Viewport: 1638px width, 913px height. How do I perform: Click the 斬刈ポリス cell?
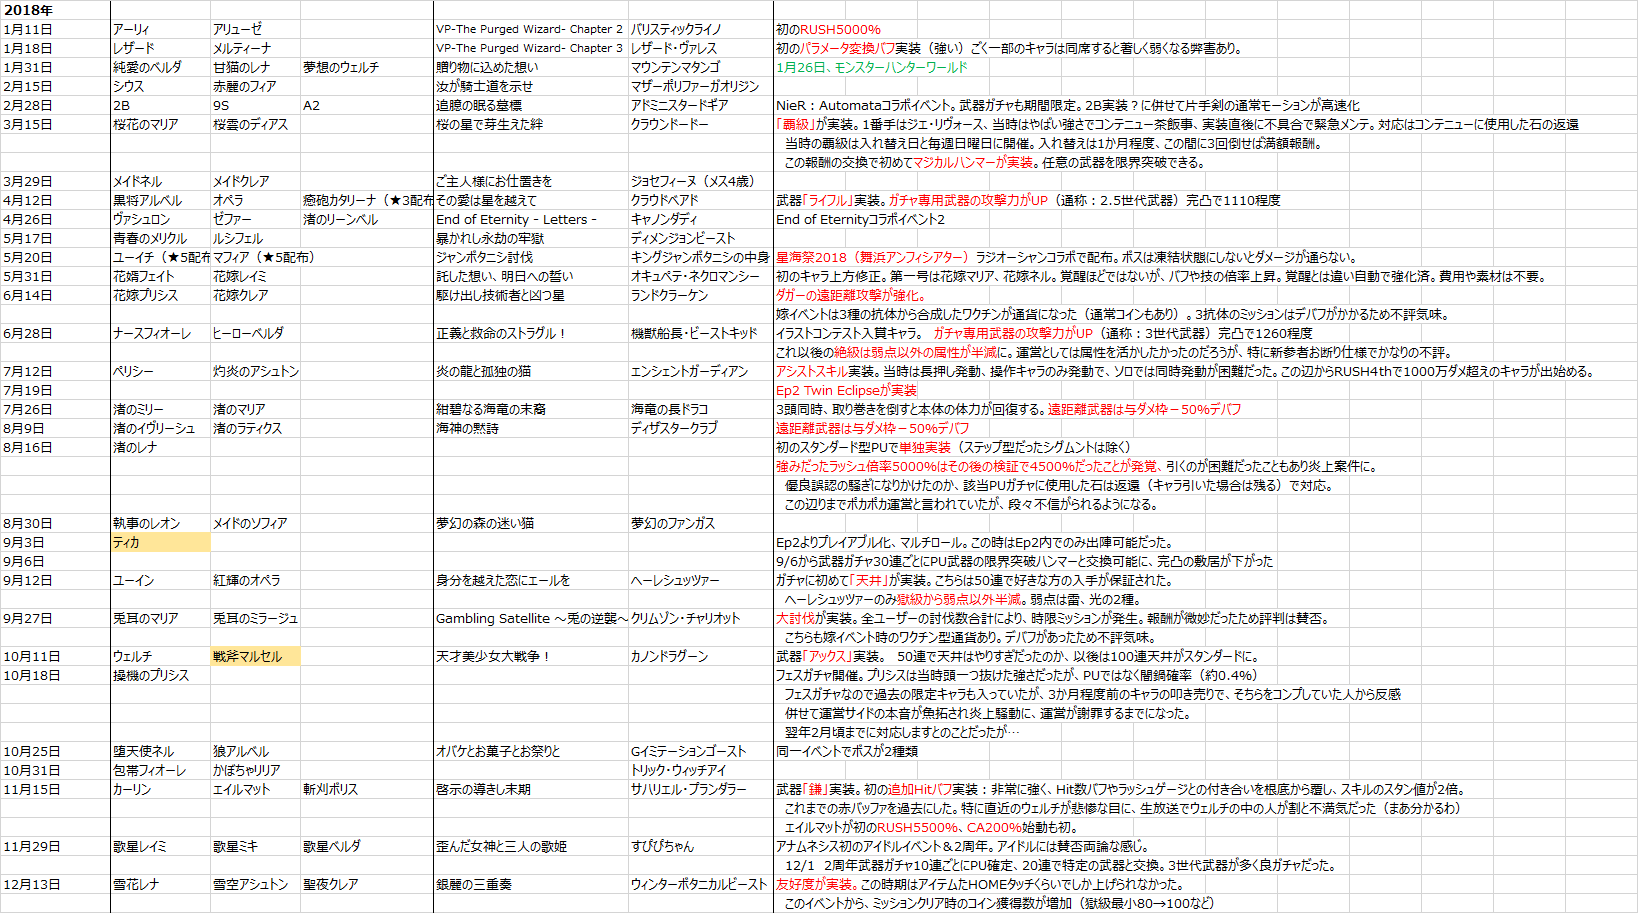pyautogui.click(x=366, y=789)
